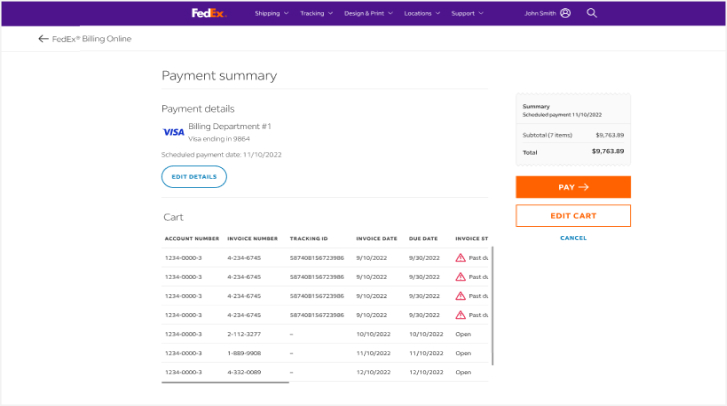Open the Support menu

point(467,14)
